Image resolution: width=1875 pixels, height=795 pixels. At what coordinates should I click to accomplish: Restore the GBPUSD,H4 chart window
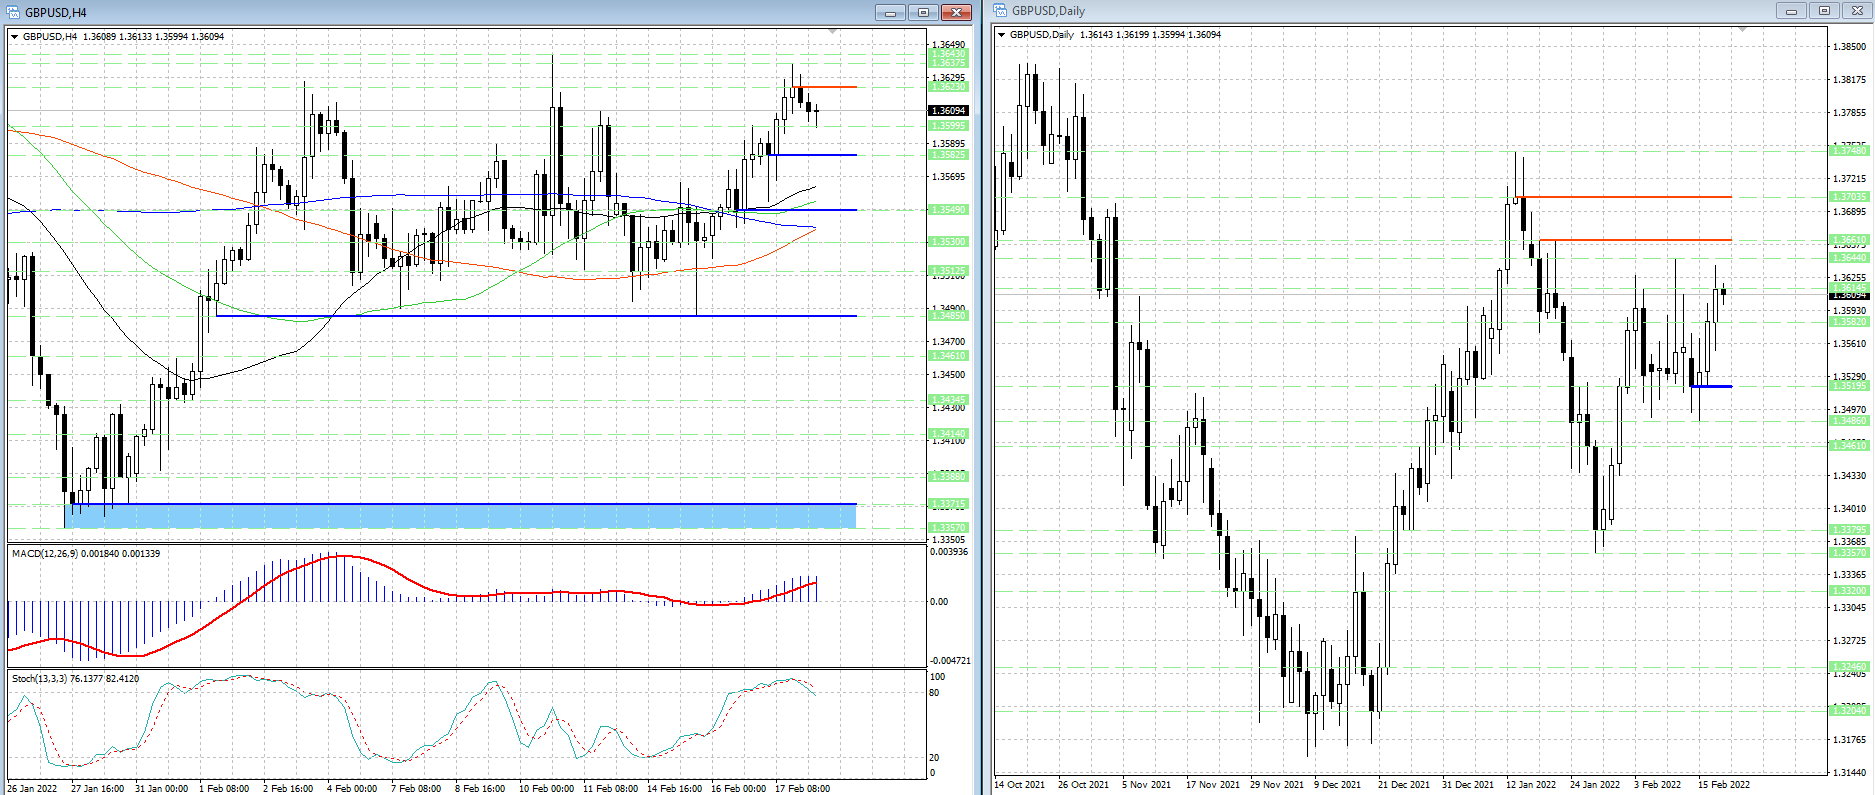pos(923,12)
